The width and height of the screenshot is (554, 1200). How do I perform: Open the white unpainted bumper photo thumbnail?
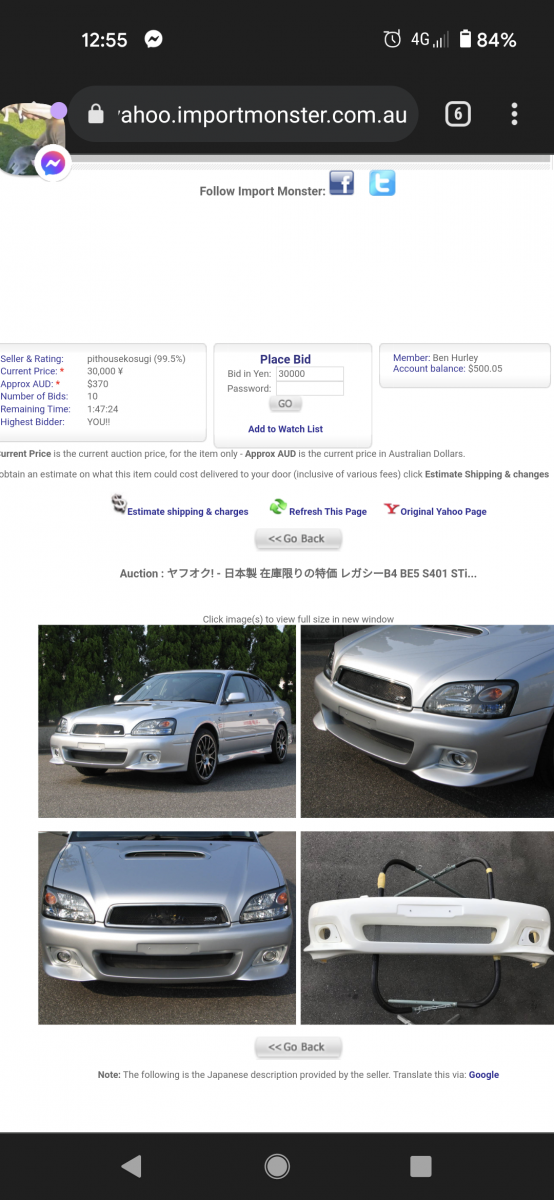click(427, 928)
